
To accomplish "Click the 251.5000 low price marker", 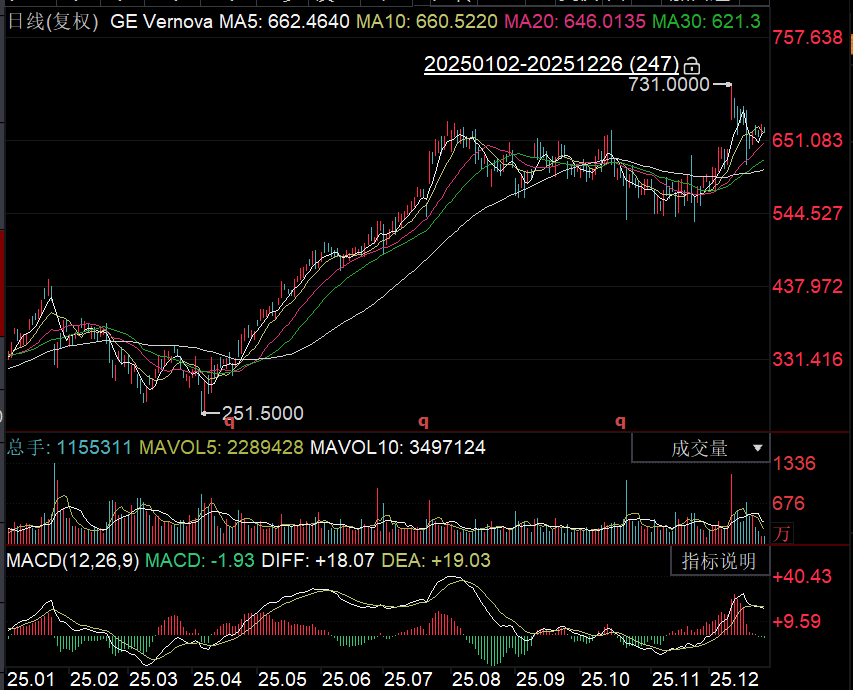I will click(262, 413).
